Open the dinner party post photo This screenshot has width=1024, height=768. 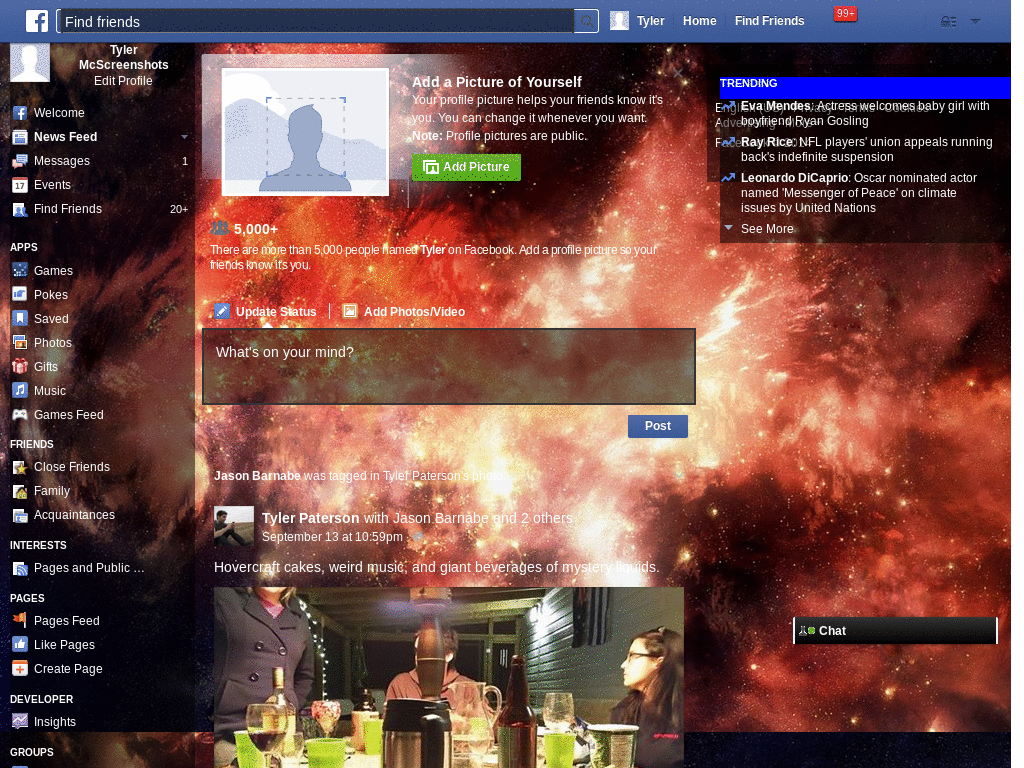point(449,677)
